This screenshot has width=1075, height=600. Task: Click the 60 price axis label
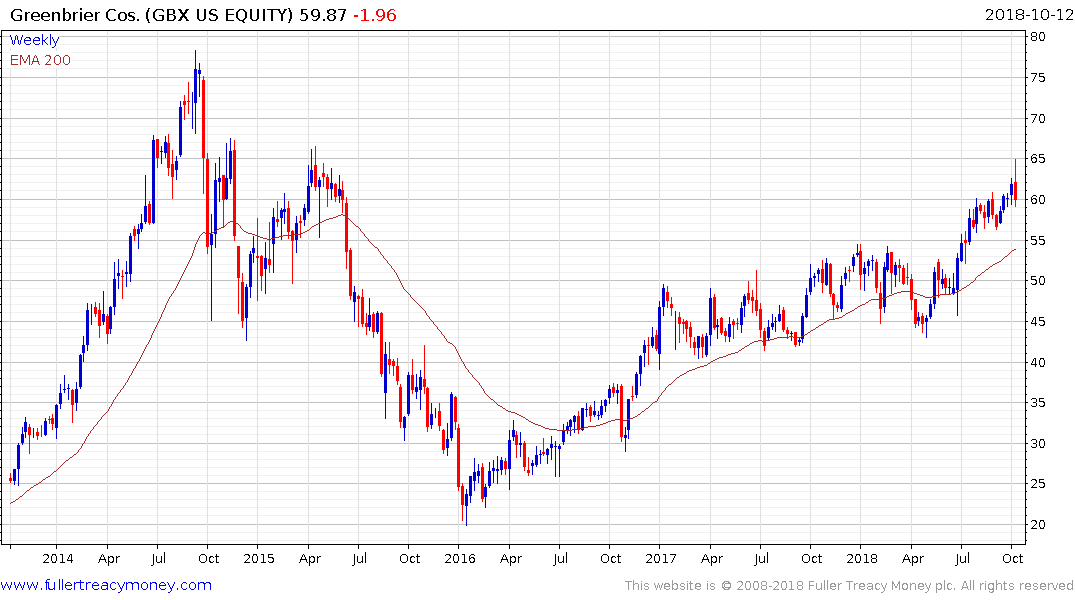1037,200
